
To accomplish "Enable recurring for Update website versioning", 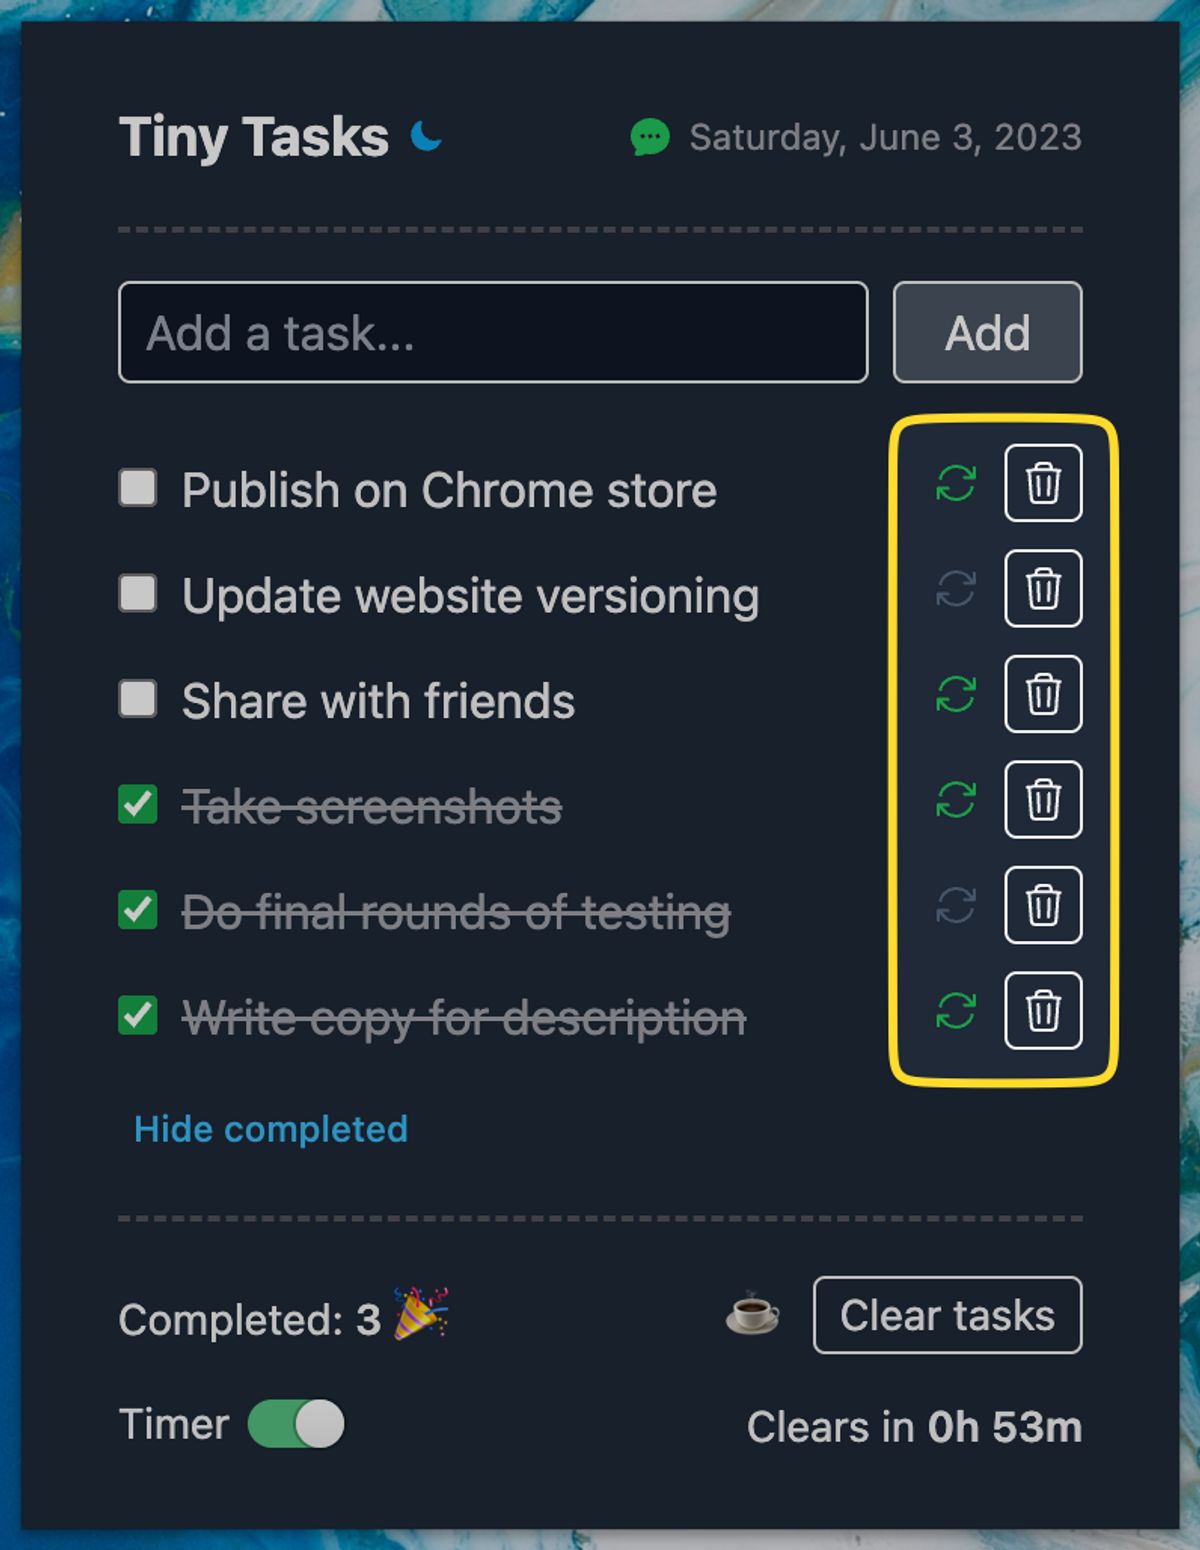I will tap(957, 590).
